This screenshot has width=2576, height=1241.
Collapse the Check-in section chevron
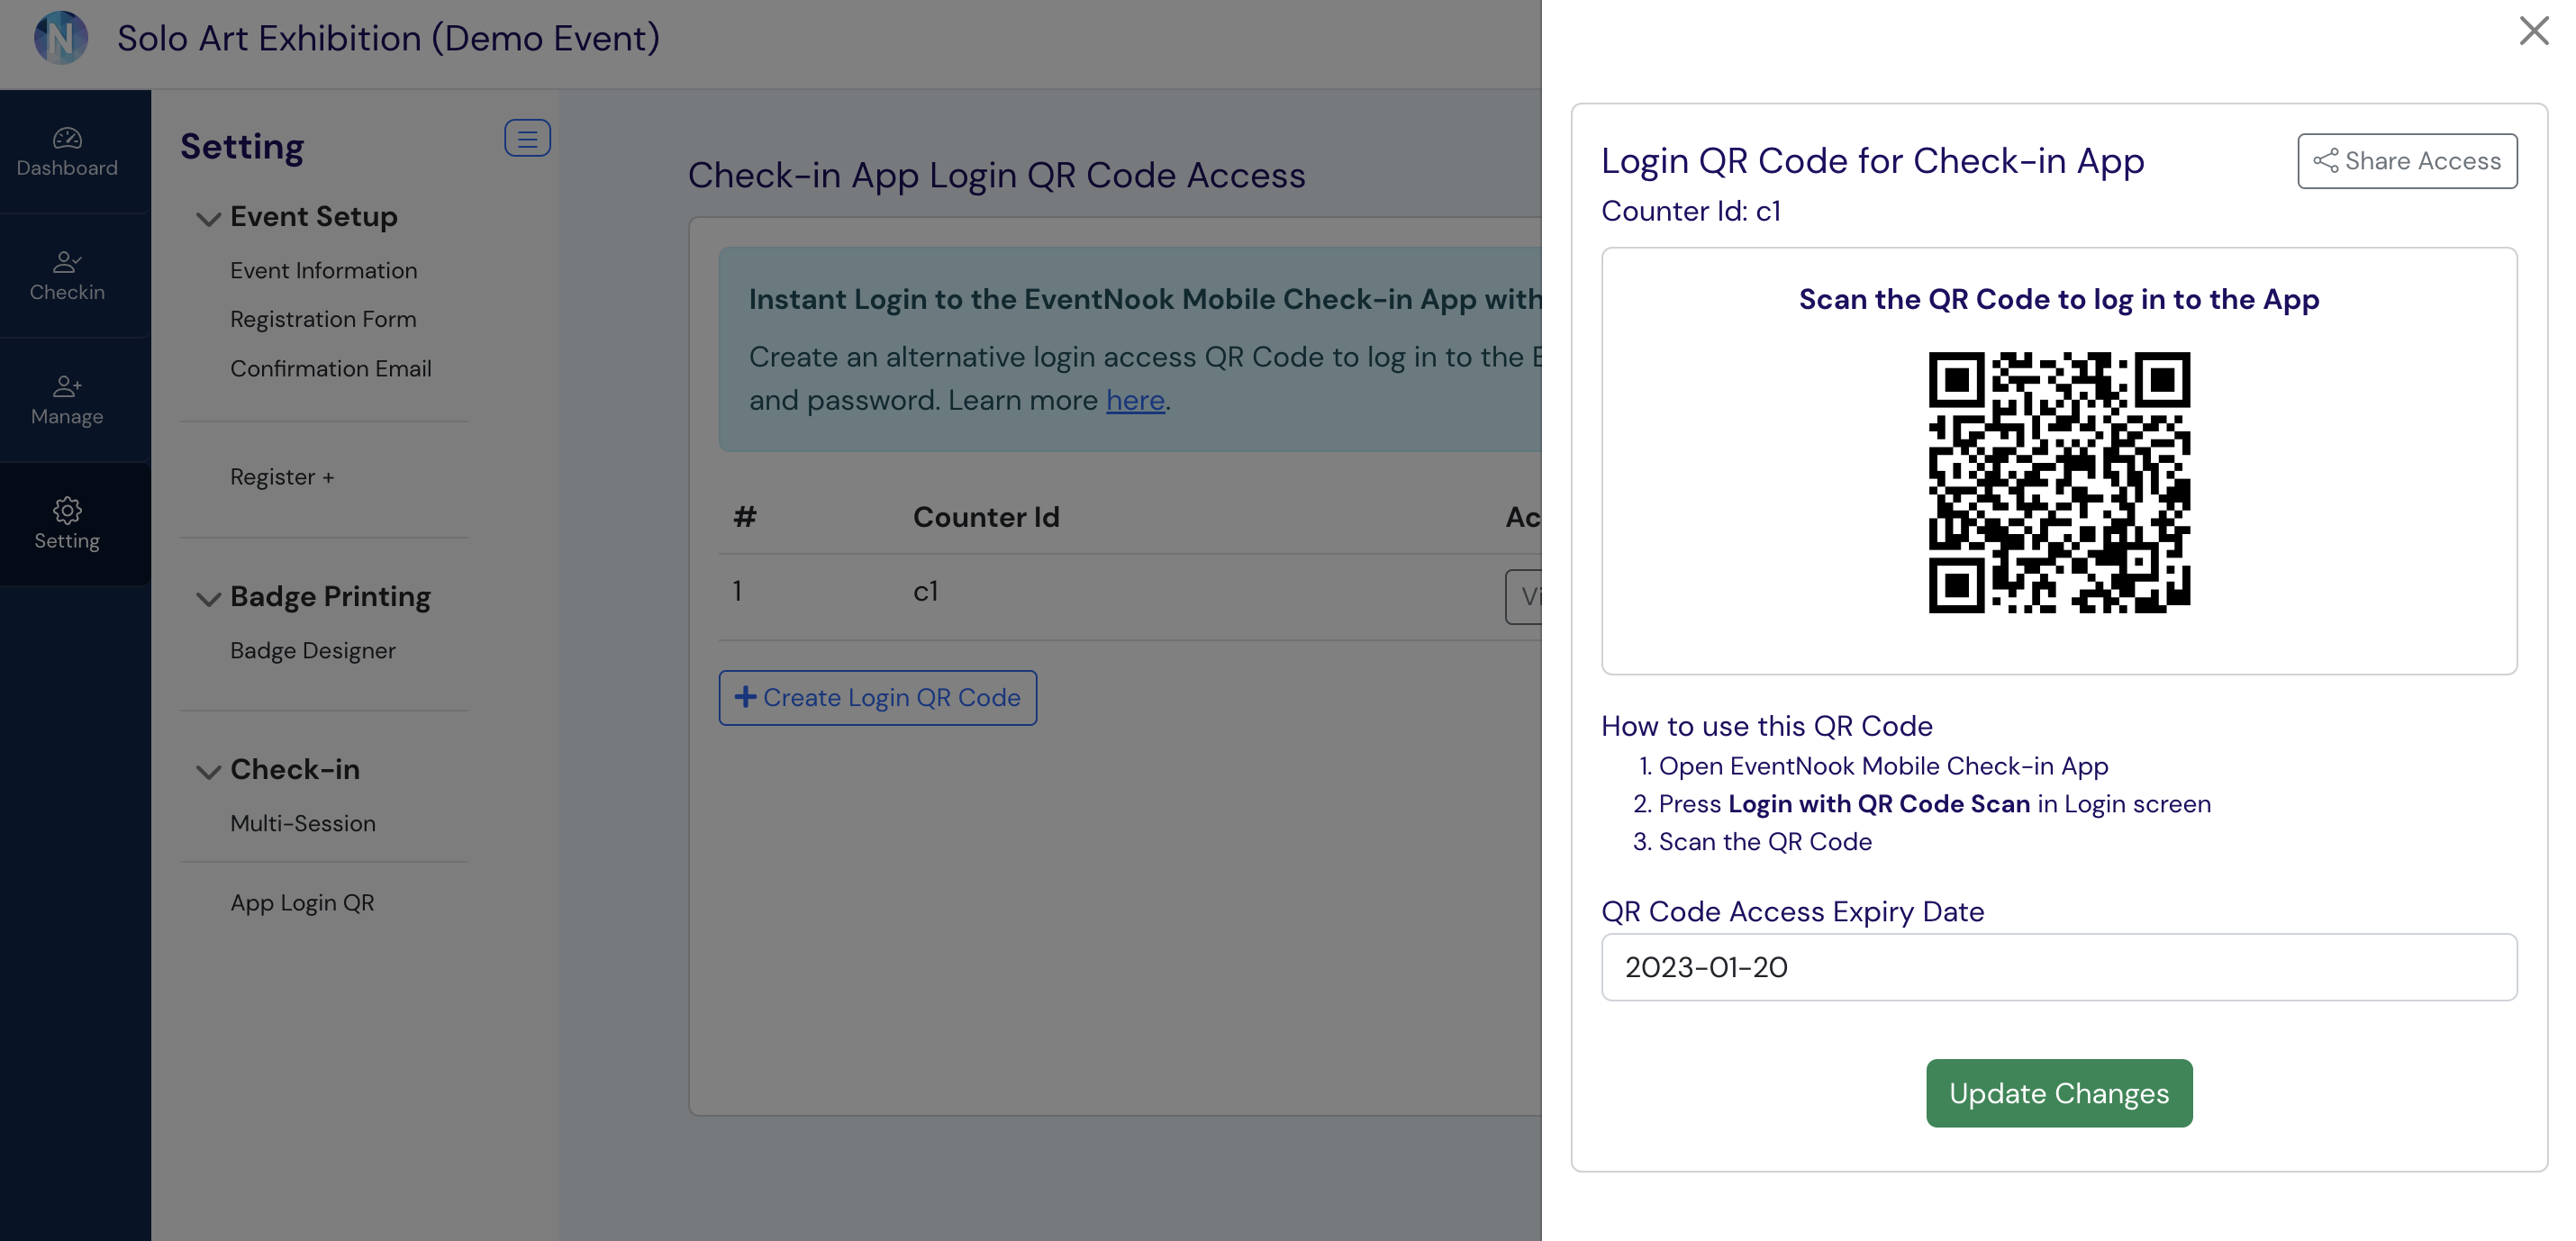coord(208,771)
